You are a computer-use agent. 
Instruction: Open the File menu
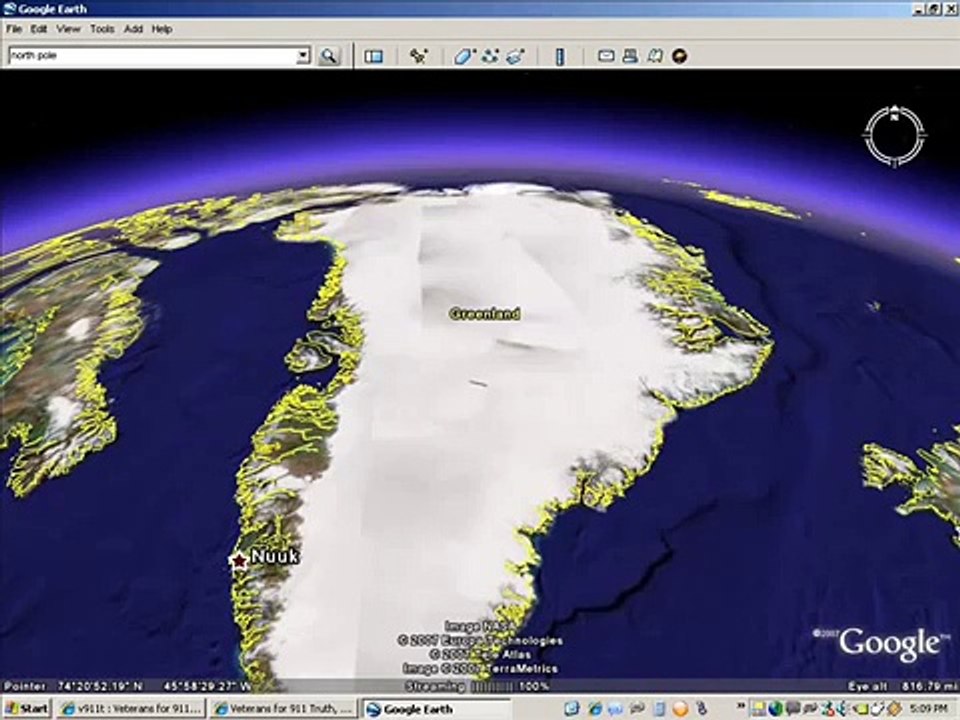(x=14, y=29)
